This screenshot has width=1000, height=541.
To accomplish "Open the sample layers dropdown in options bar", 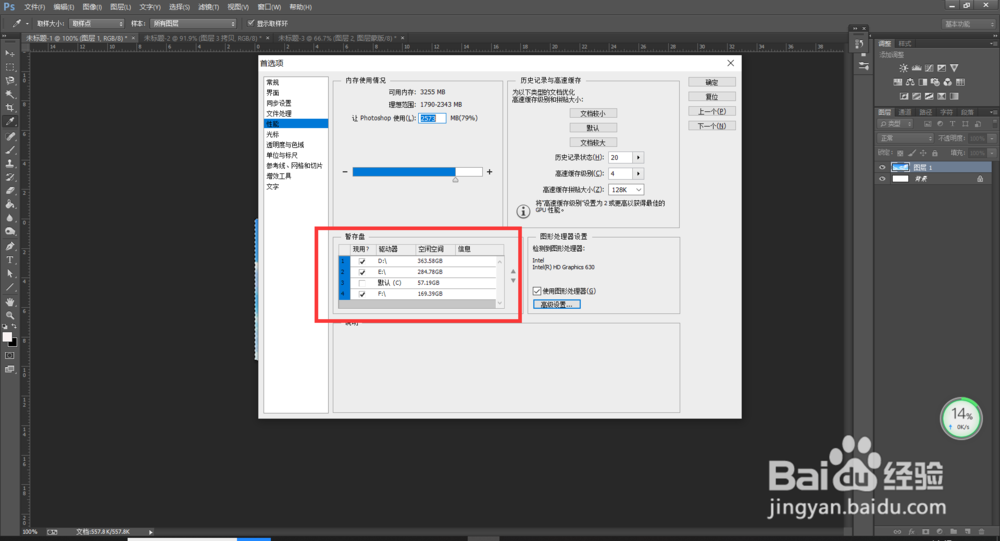I will pyautogui.click(x=193, y=23).
